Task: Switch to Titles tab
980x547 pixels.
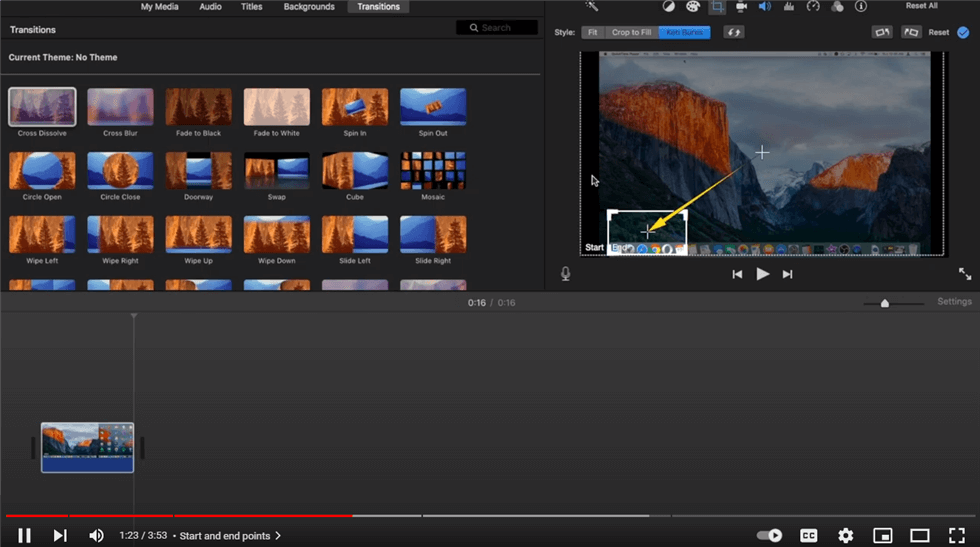Action: click(251, 7)
